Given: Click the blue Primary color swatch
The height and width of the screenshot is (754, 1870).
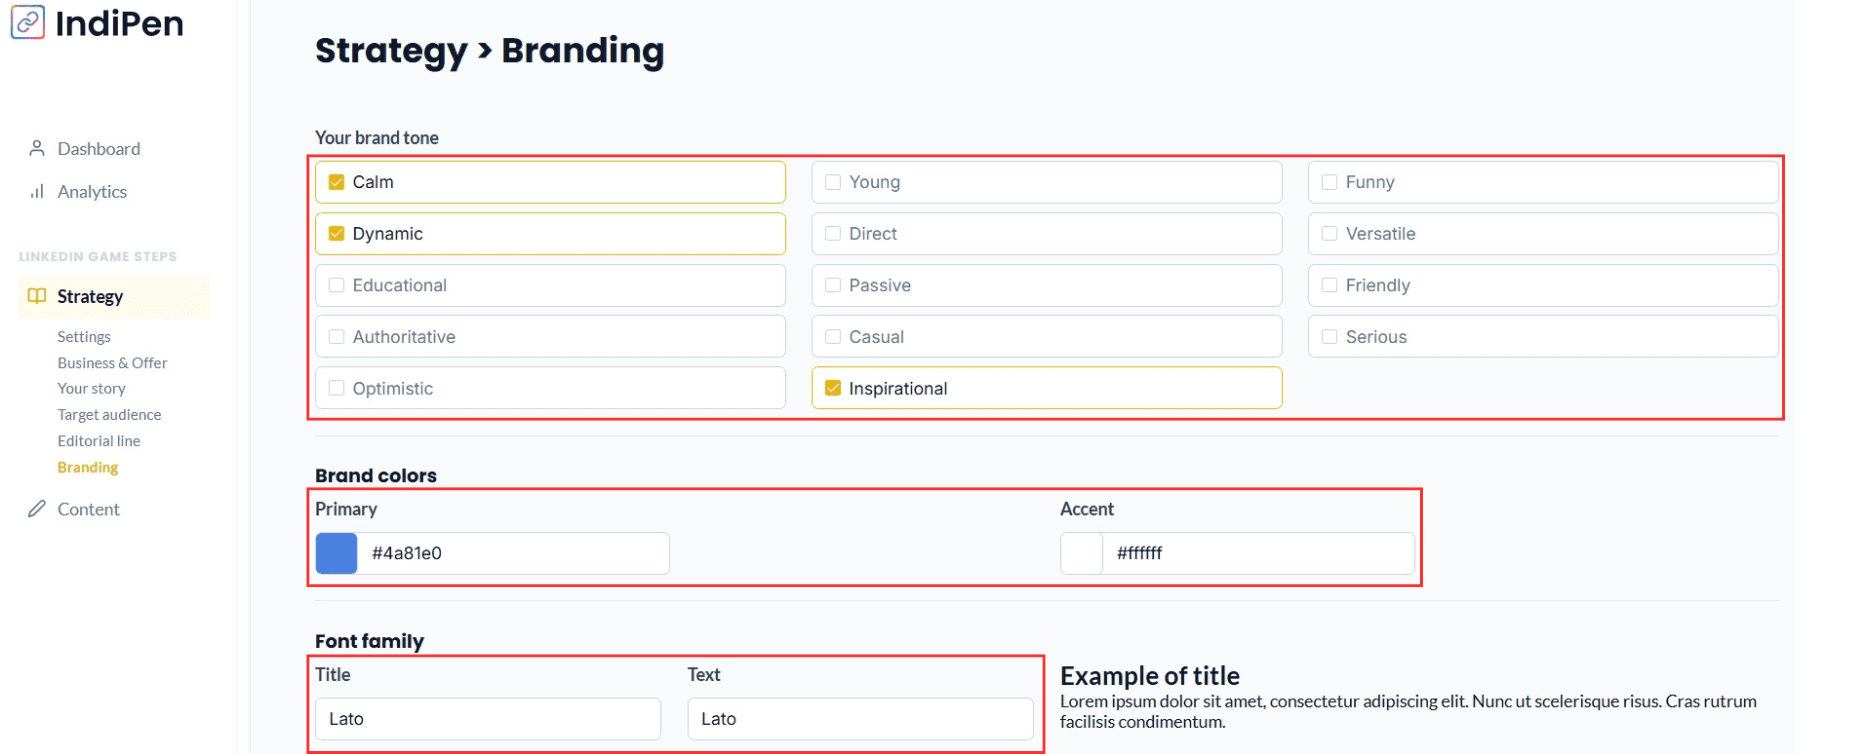Looking at the screenshot, I should pyautogui.click(x=337, y=553).
